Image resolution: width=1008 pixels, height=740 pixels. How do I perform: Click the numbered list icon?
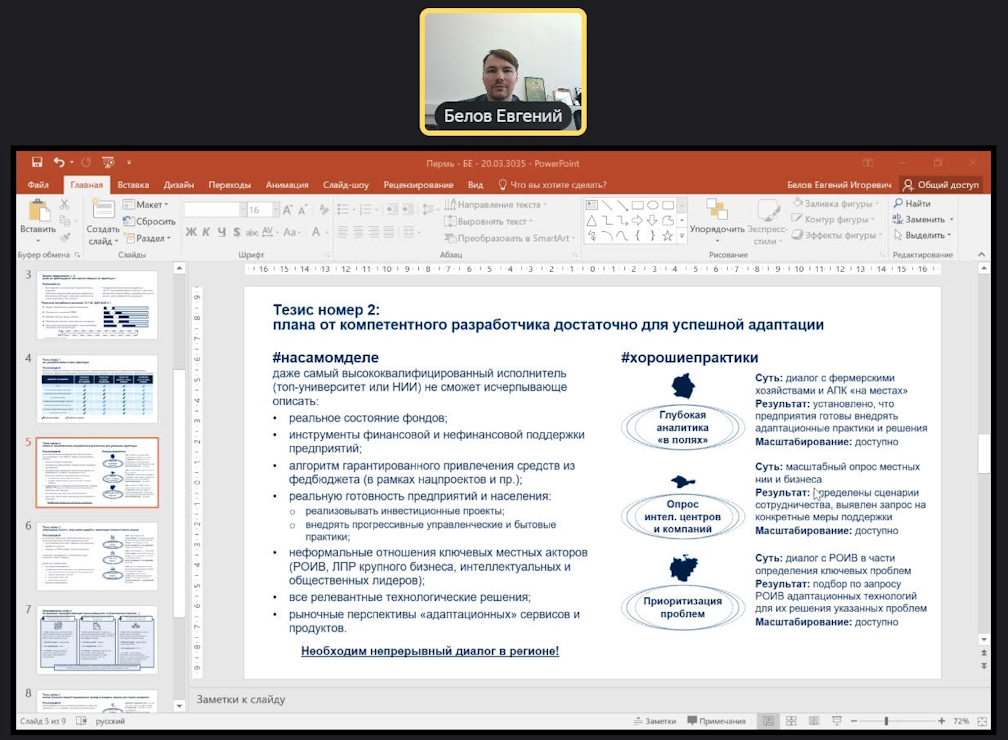click(368, 210)
